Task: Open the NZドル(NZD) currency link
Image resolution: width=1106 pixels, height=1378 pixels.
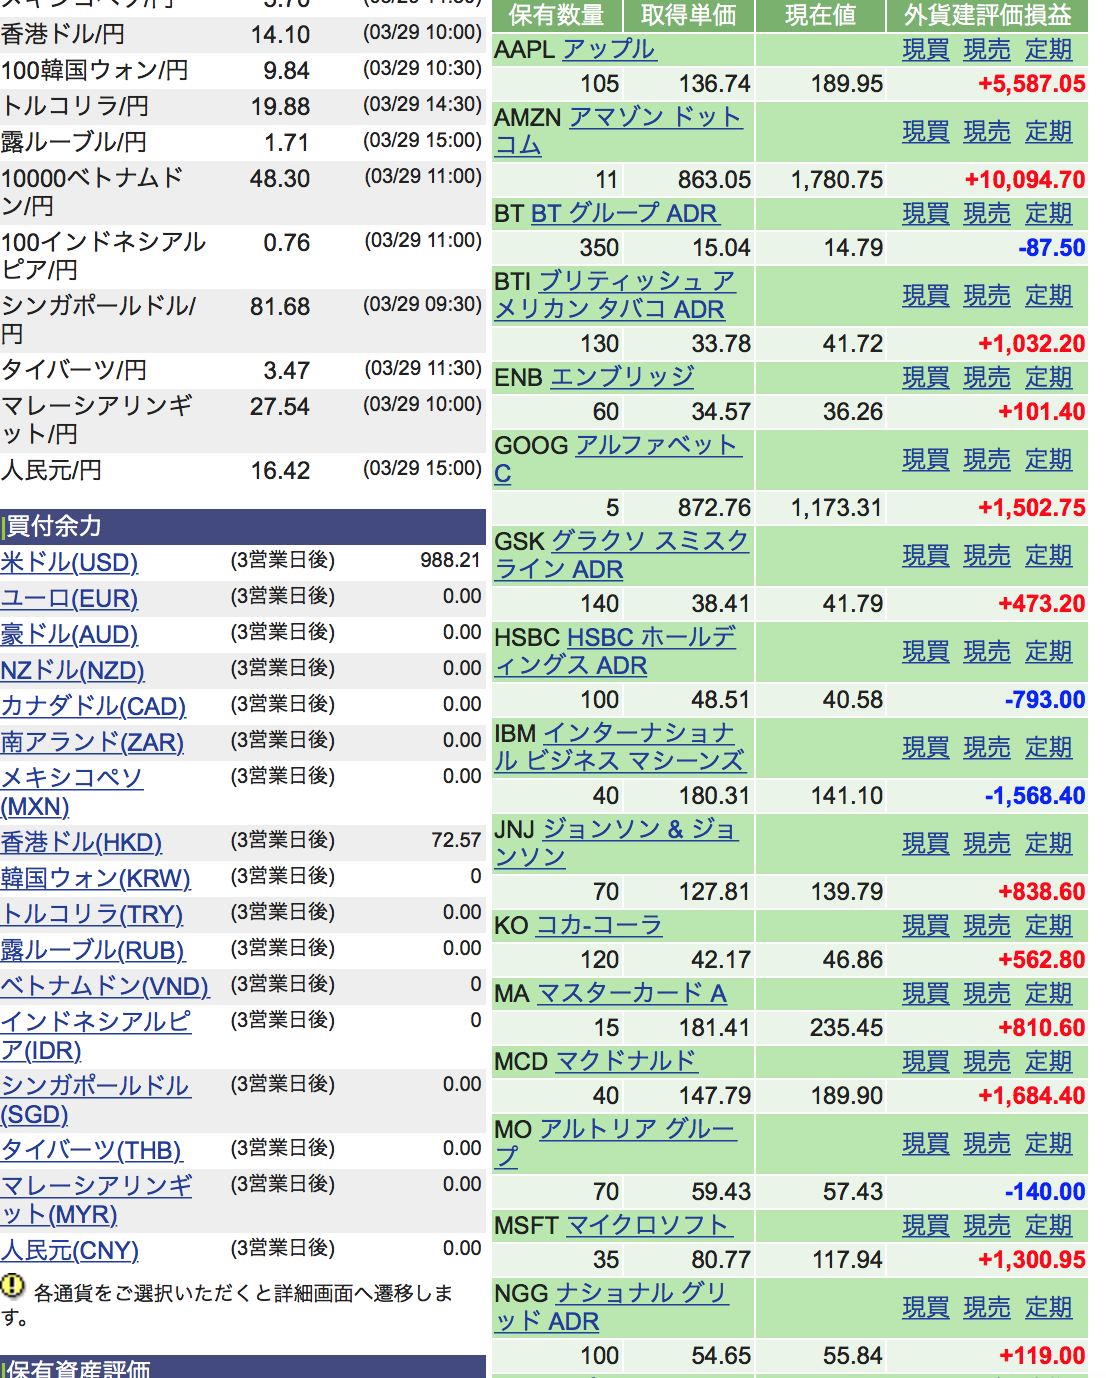Action: point(72,670)
